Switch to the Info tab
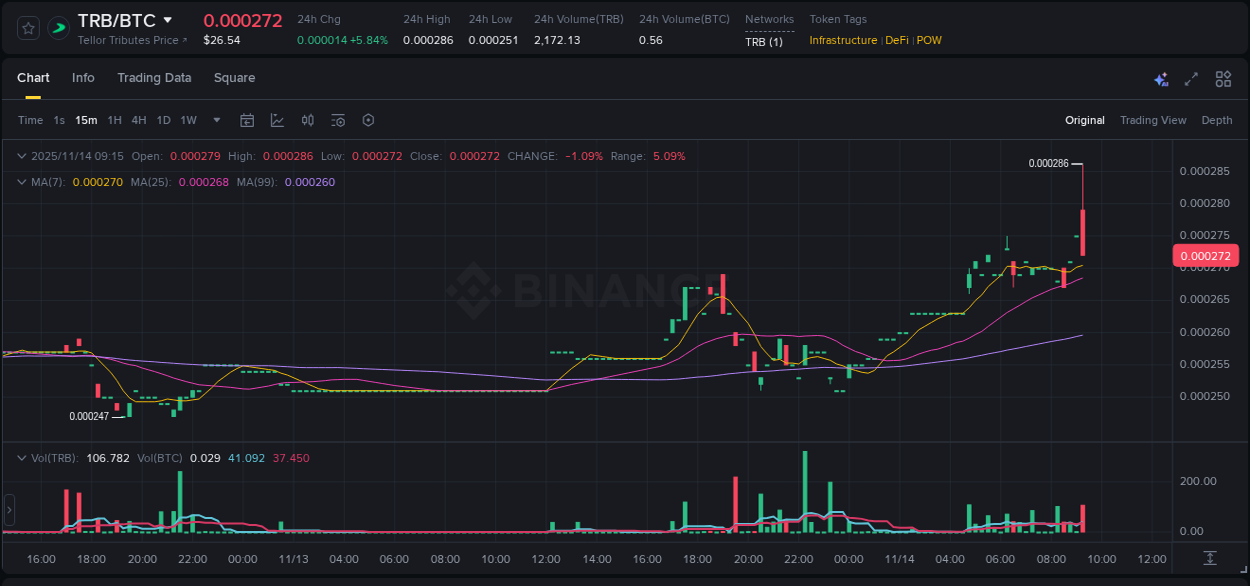The height and width of the screenshot is (586, 1250). 83,78
